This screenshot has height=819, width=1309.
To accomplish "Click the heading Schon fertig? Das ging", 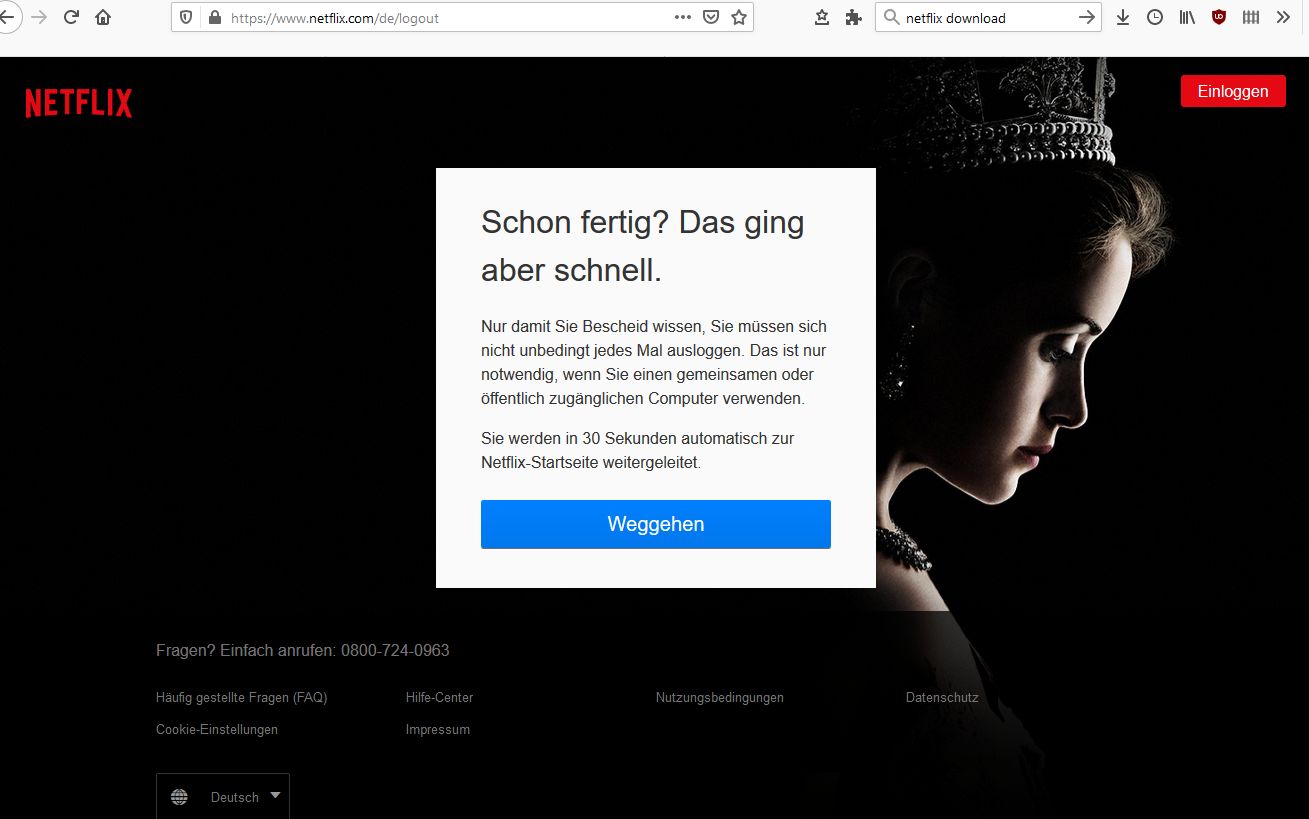I will click(642, 222).
